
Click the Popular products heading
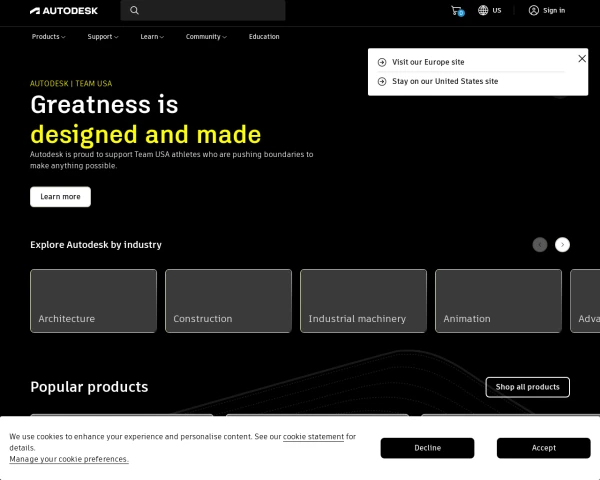pyautogui.click(x=89, y=387)
